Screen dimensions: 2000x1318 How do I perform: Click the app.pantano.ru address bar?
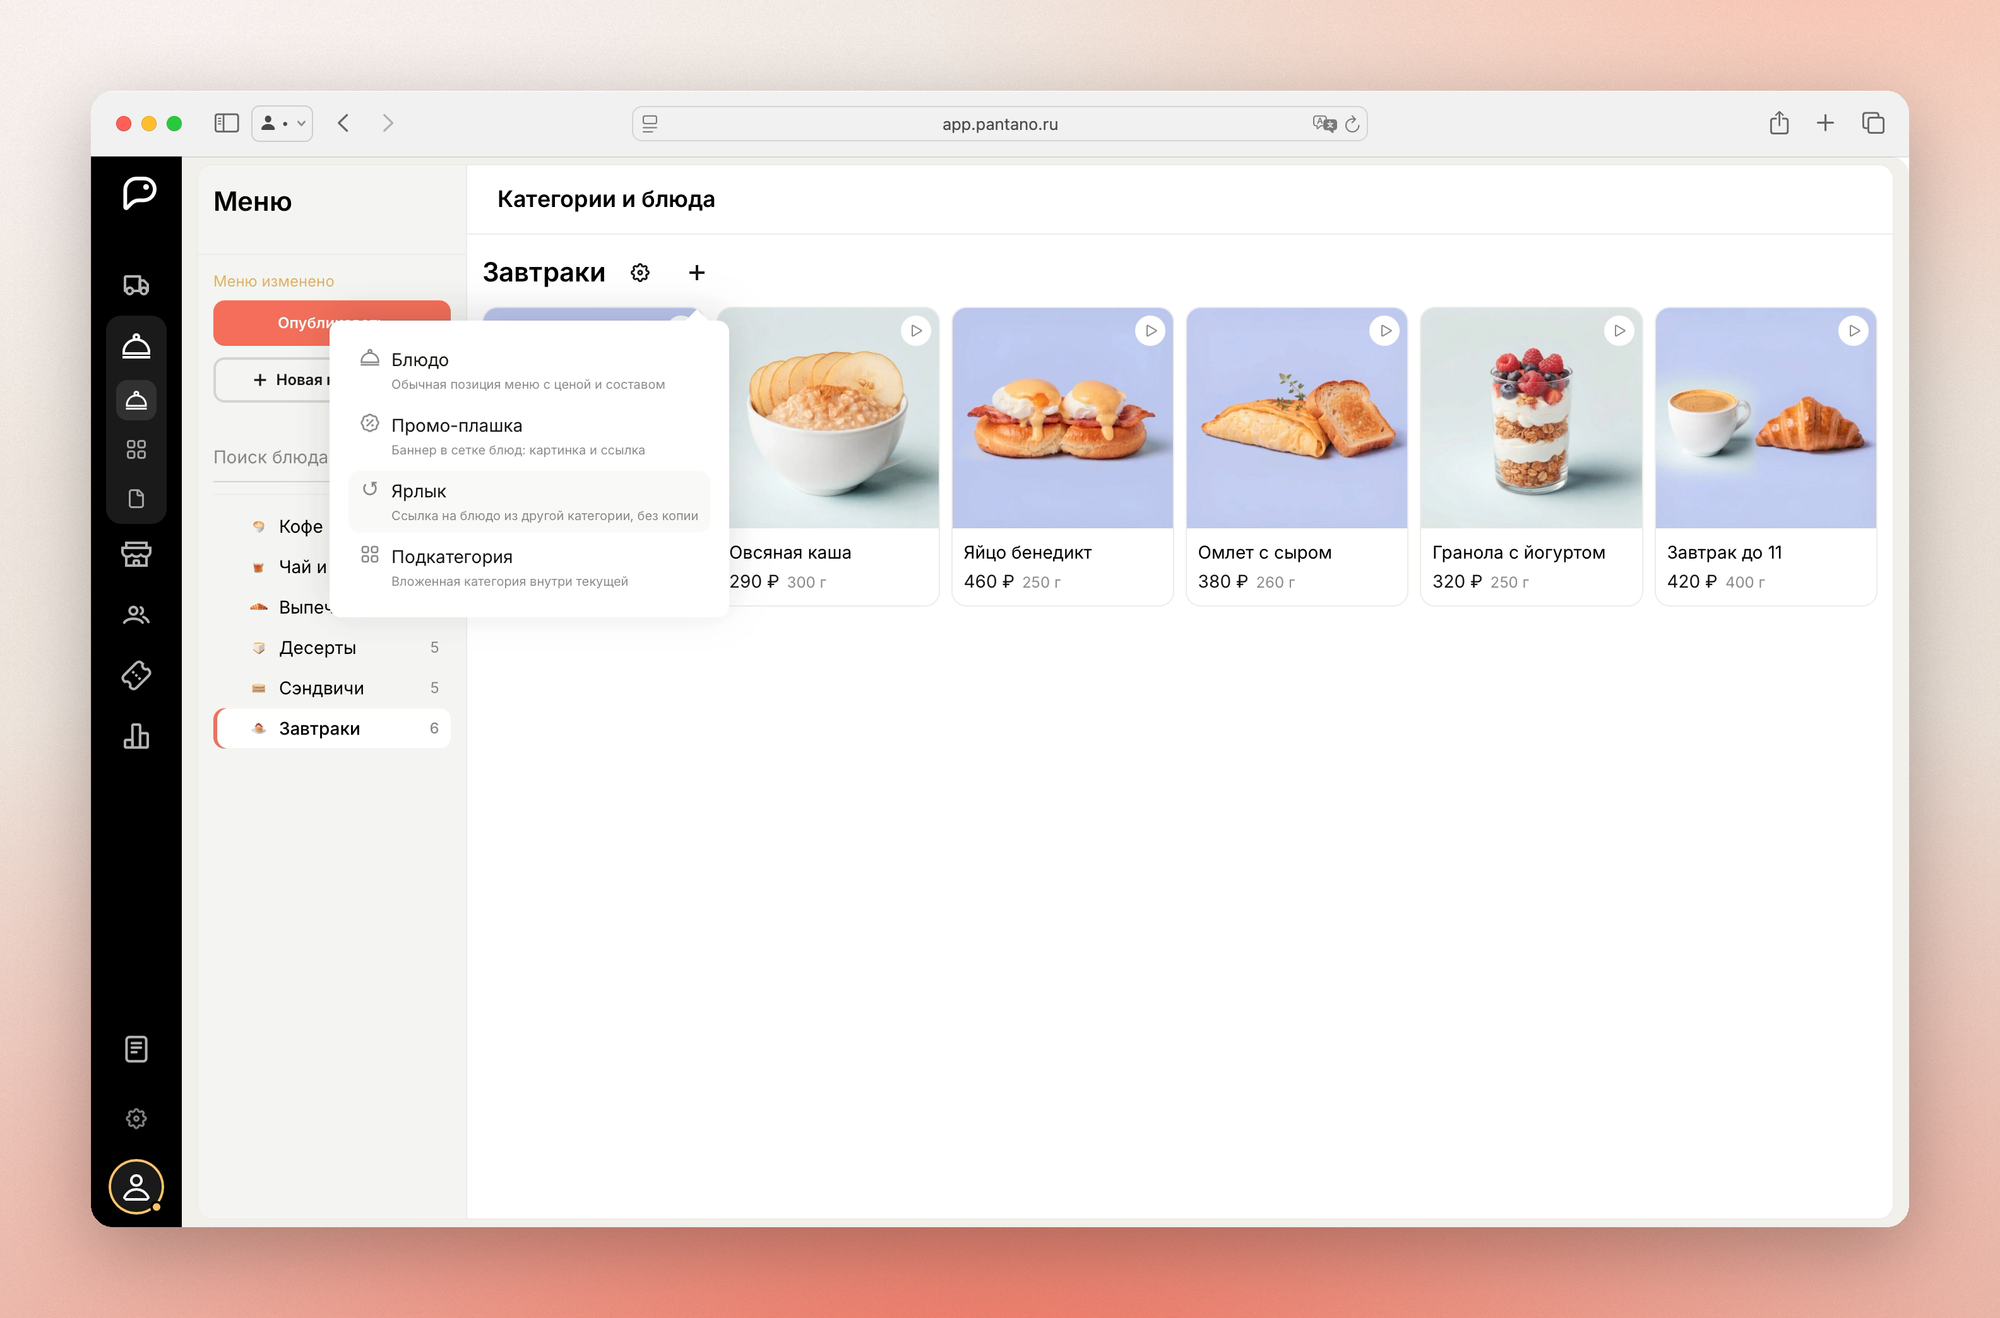pyautogui.click(x=1000, y=124)
